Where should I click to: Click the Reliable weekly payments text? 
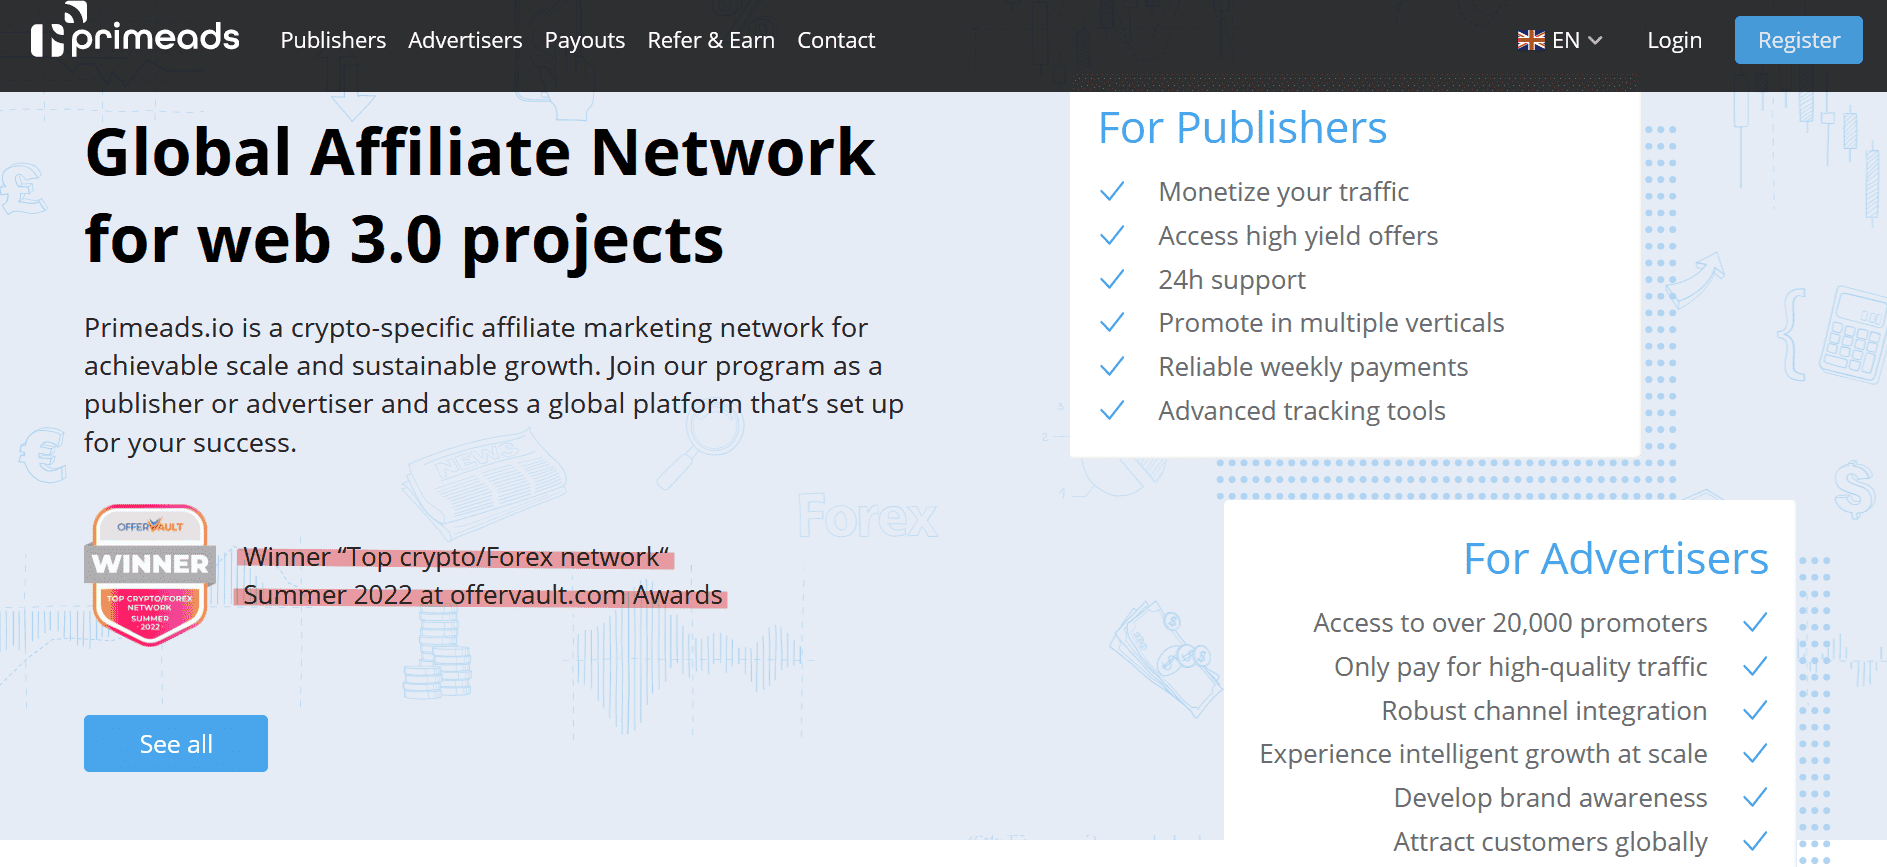1313,367
